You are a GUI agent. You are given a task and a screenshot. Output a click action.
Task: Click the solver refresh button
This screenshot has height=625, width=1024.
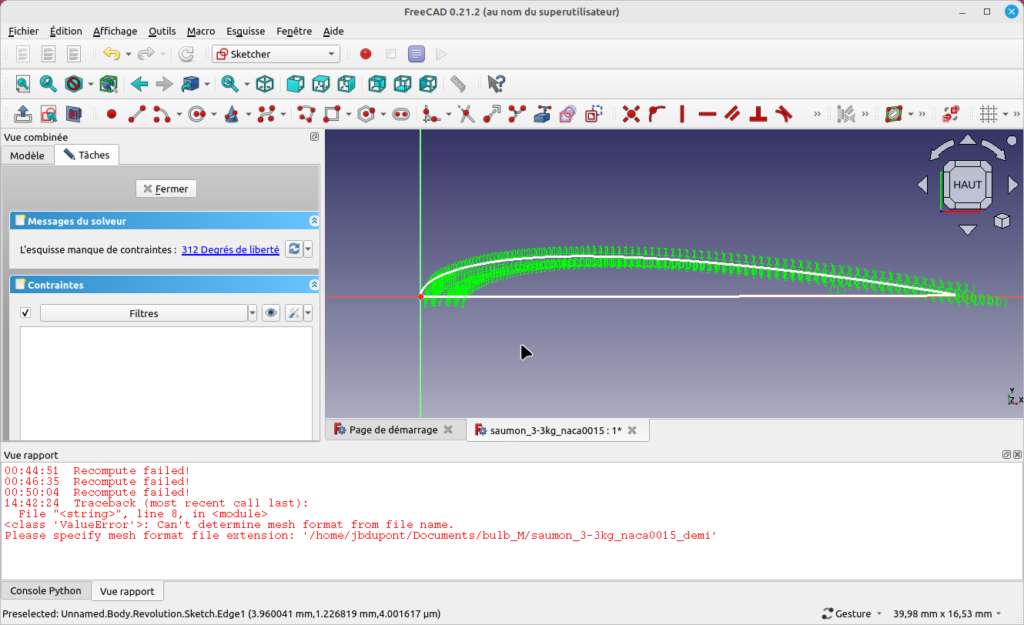pos(295,249)
